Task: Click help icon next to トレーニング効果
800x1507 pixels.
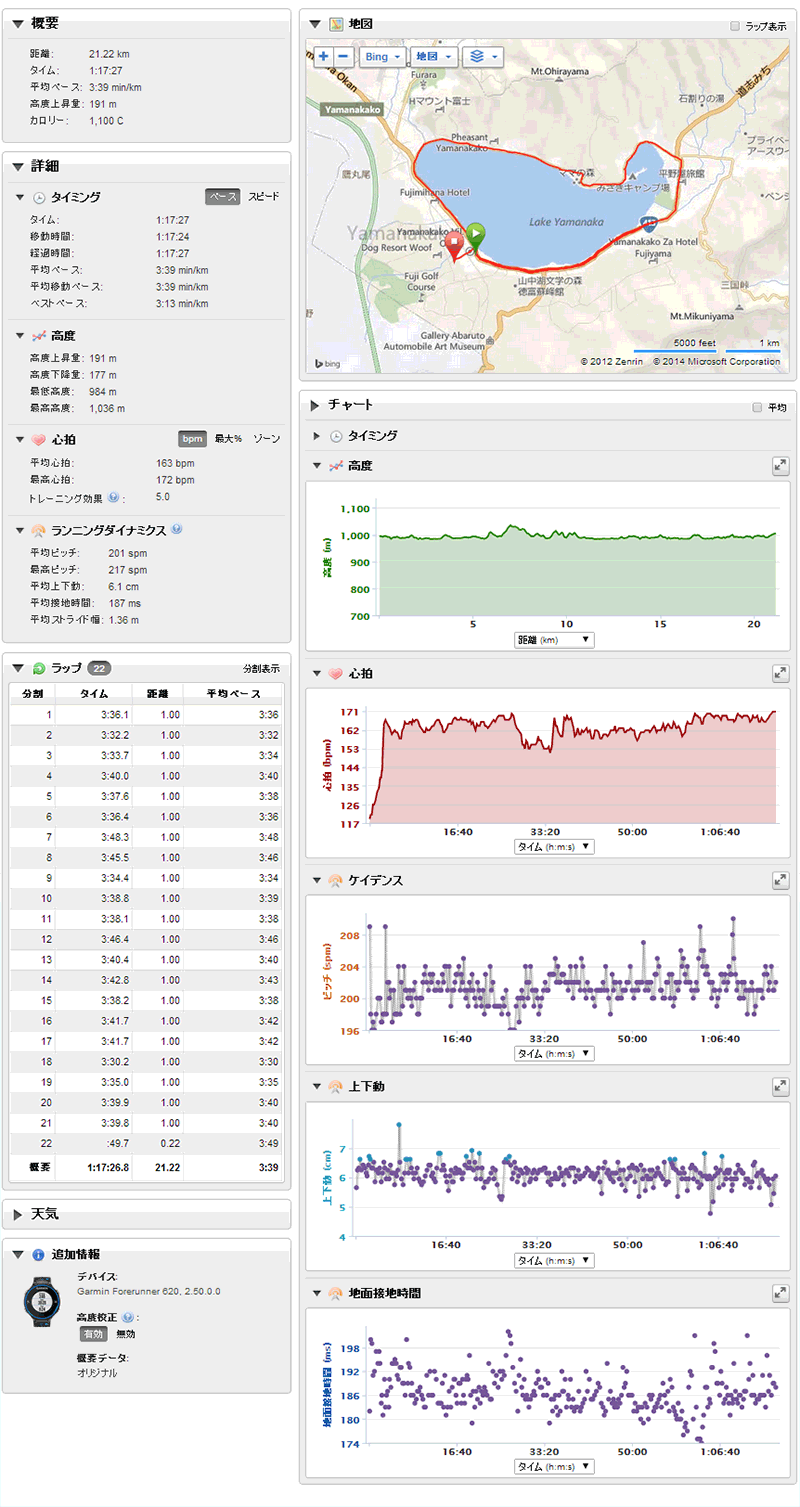Action: [x=113, y=497]
